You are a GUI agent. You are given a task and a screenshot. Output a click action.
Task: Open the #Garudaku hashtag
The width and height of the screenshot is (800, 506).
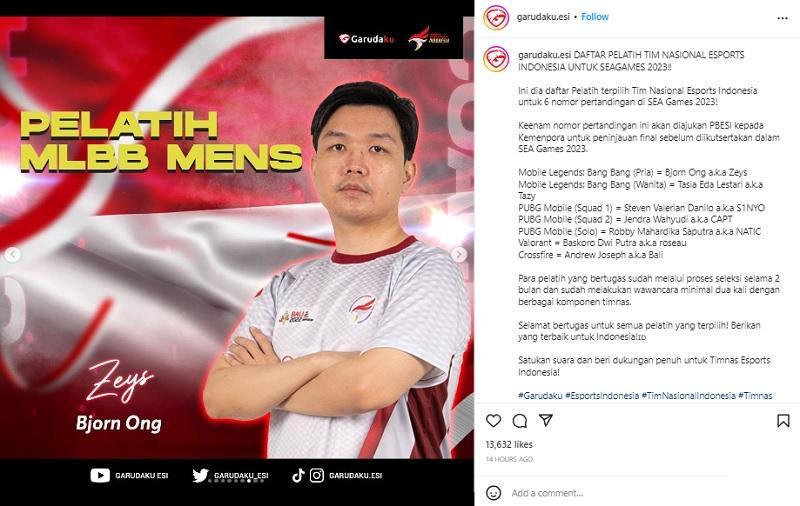(540, 395)
